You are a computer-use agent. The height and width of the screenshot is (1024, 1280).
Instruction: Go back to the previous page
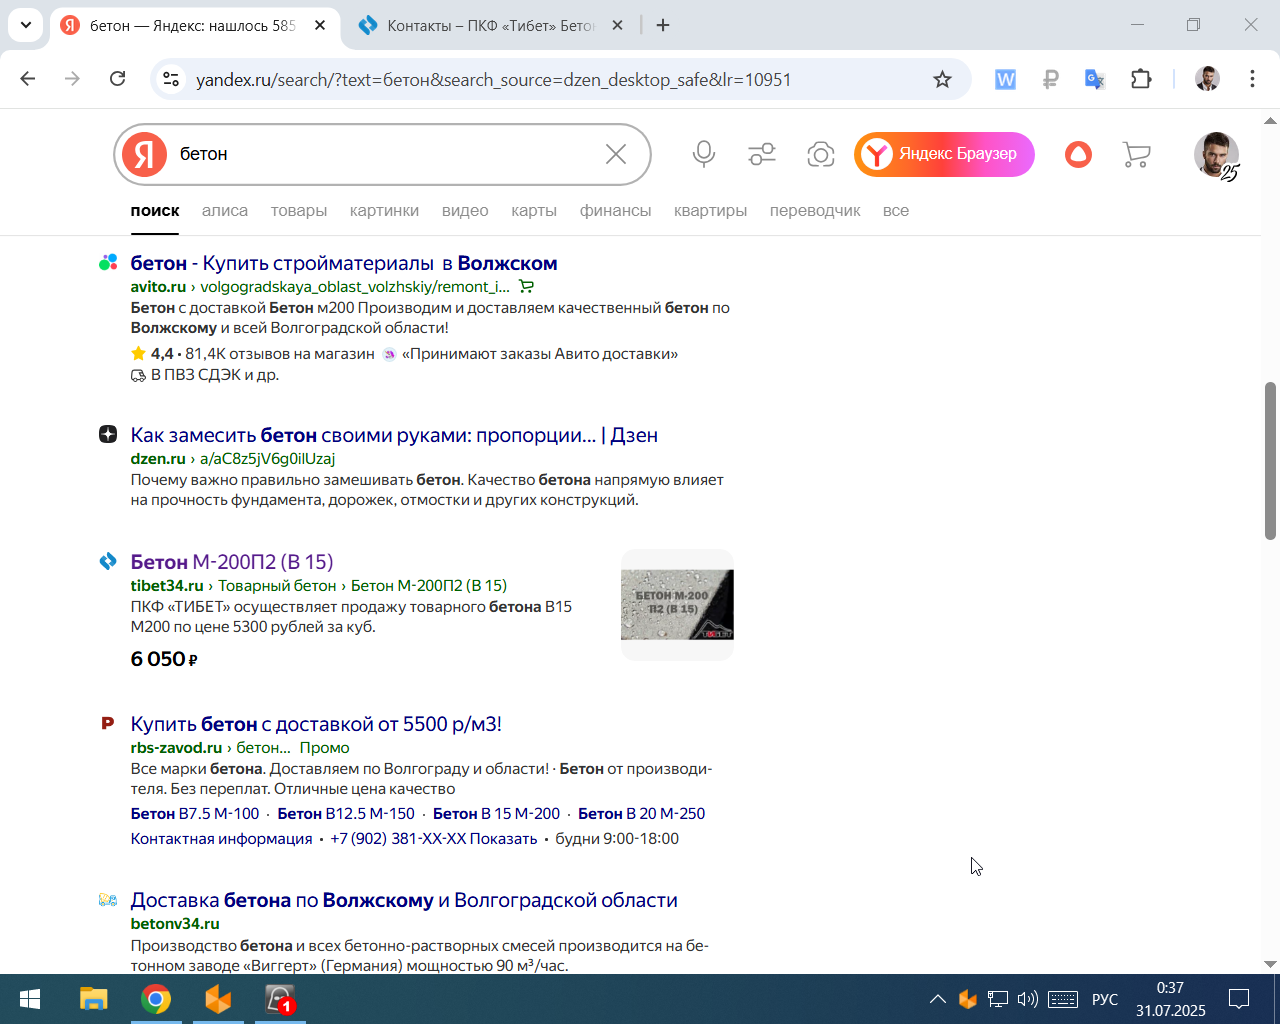coord(28,79)
